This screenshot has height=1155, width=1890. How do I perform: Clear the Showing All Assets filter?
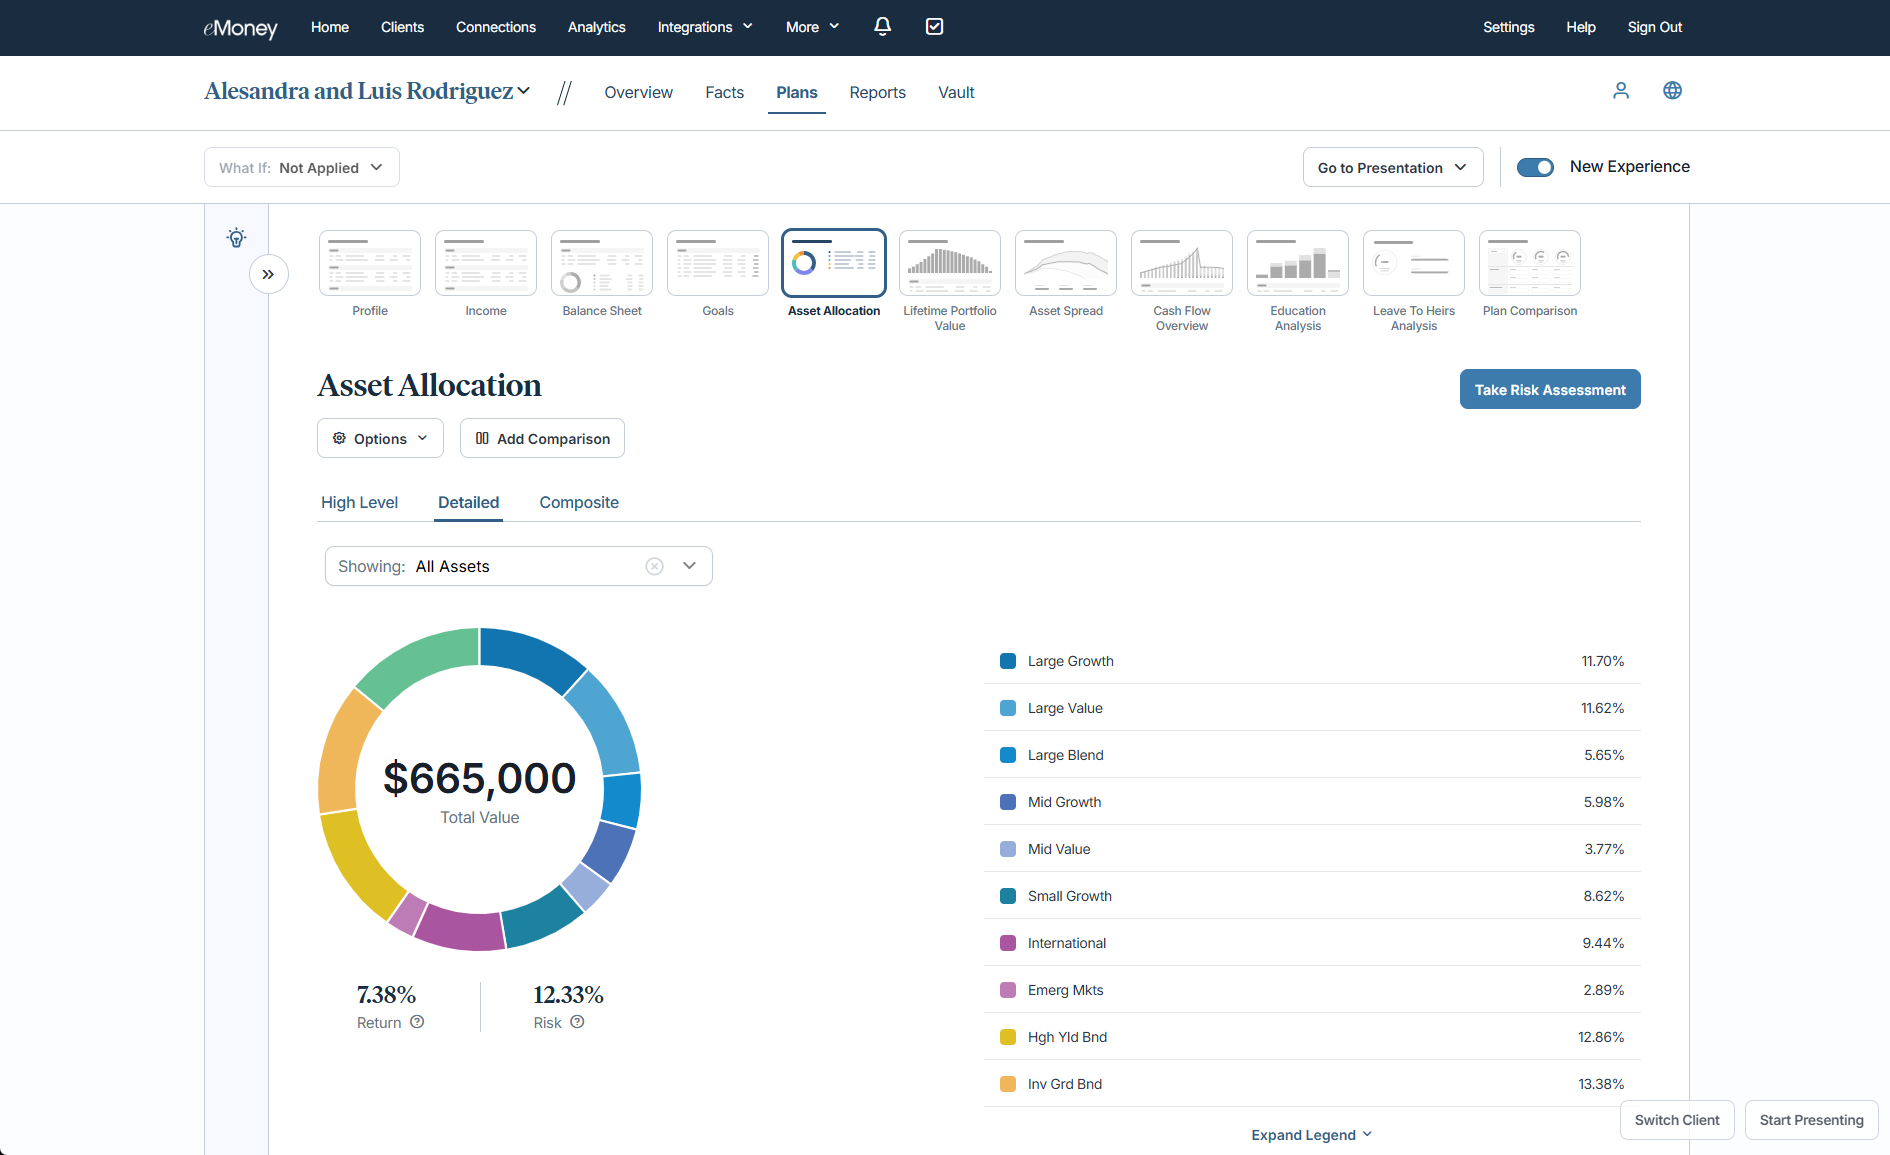click(655, 566)
